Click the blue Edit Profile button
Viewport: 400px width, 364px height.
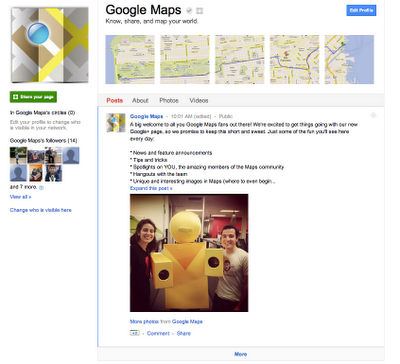[x=361, y=10]
